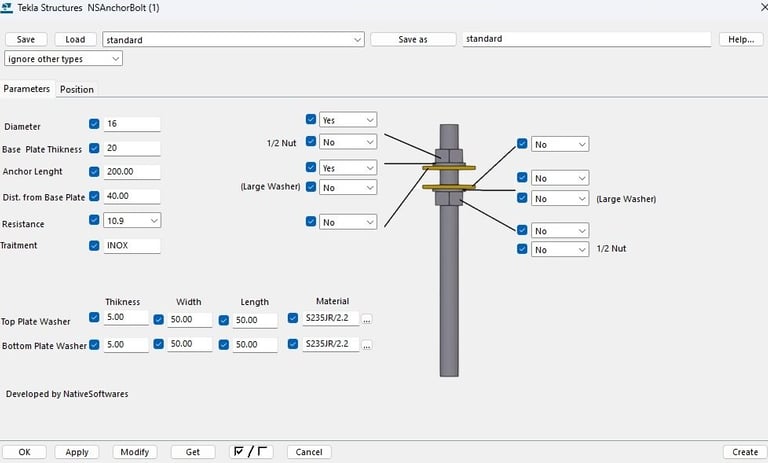Image resolution: width=768 pixels, height=463 pixels.
Task: Click the Save as button
Action: (413, 39)
